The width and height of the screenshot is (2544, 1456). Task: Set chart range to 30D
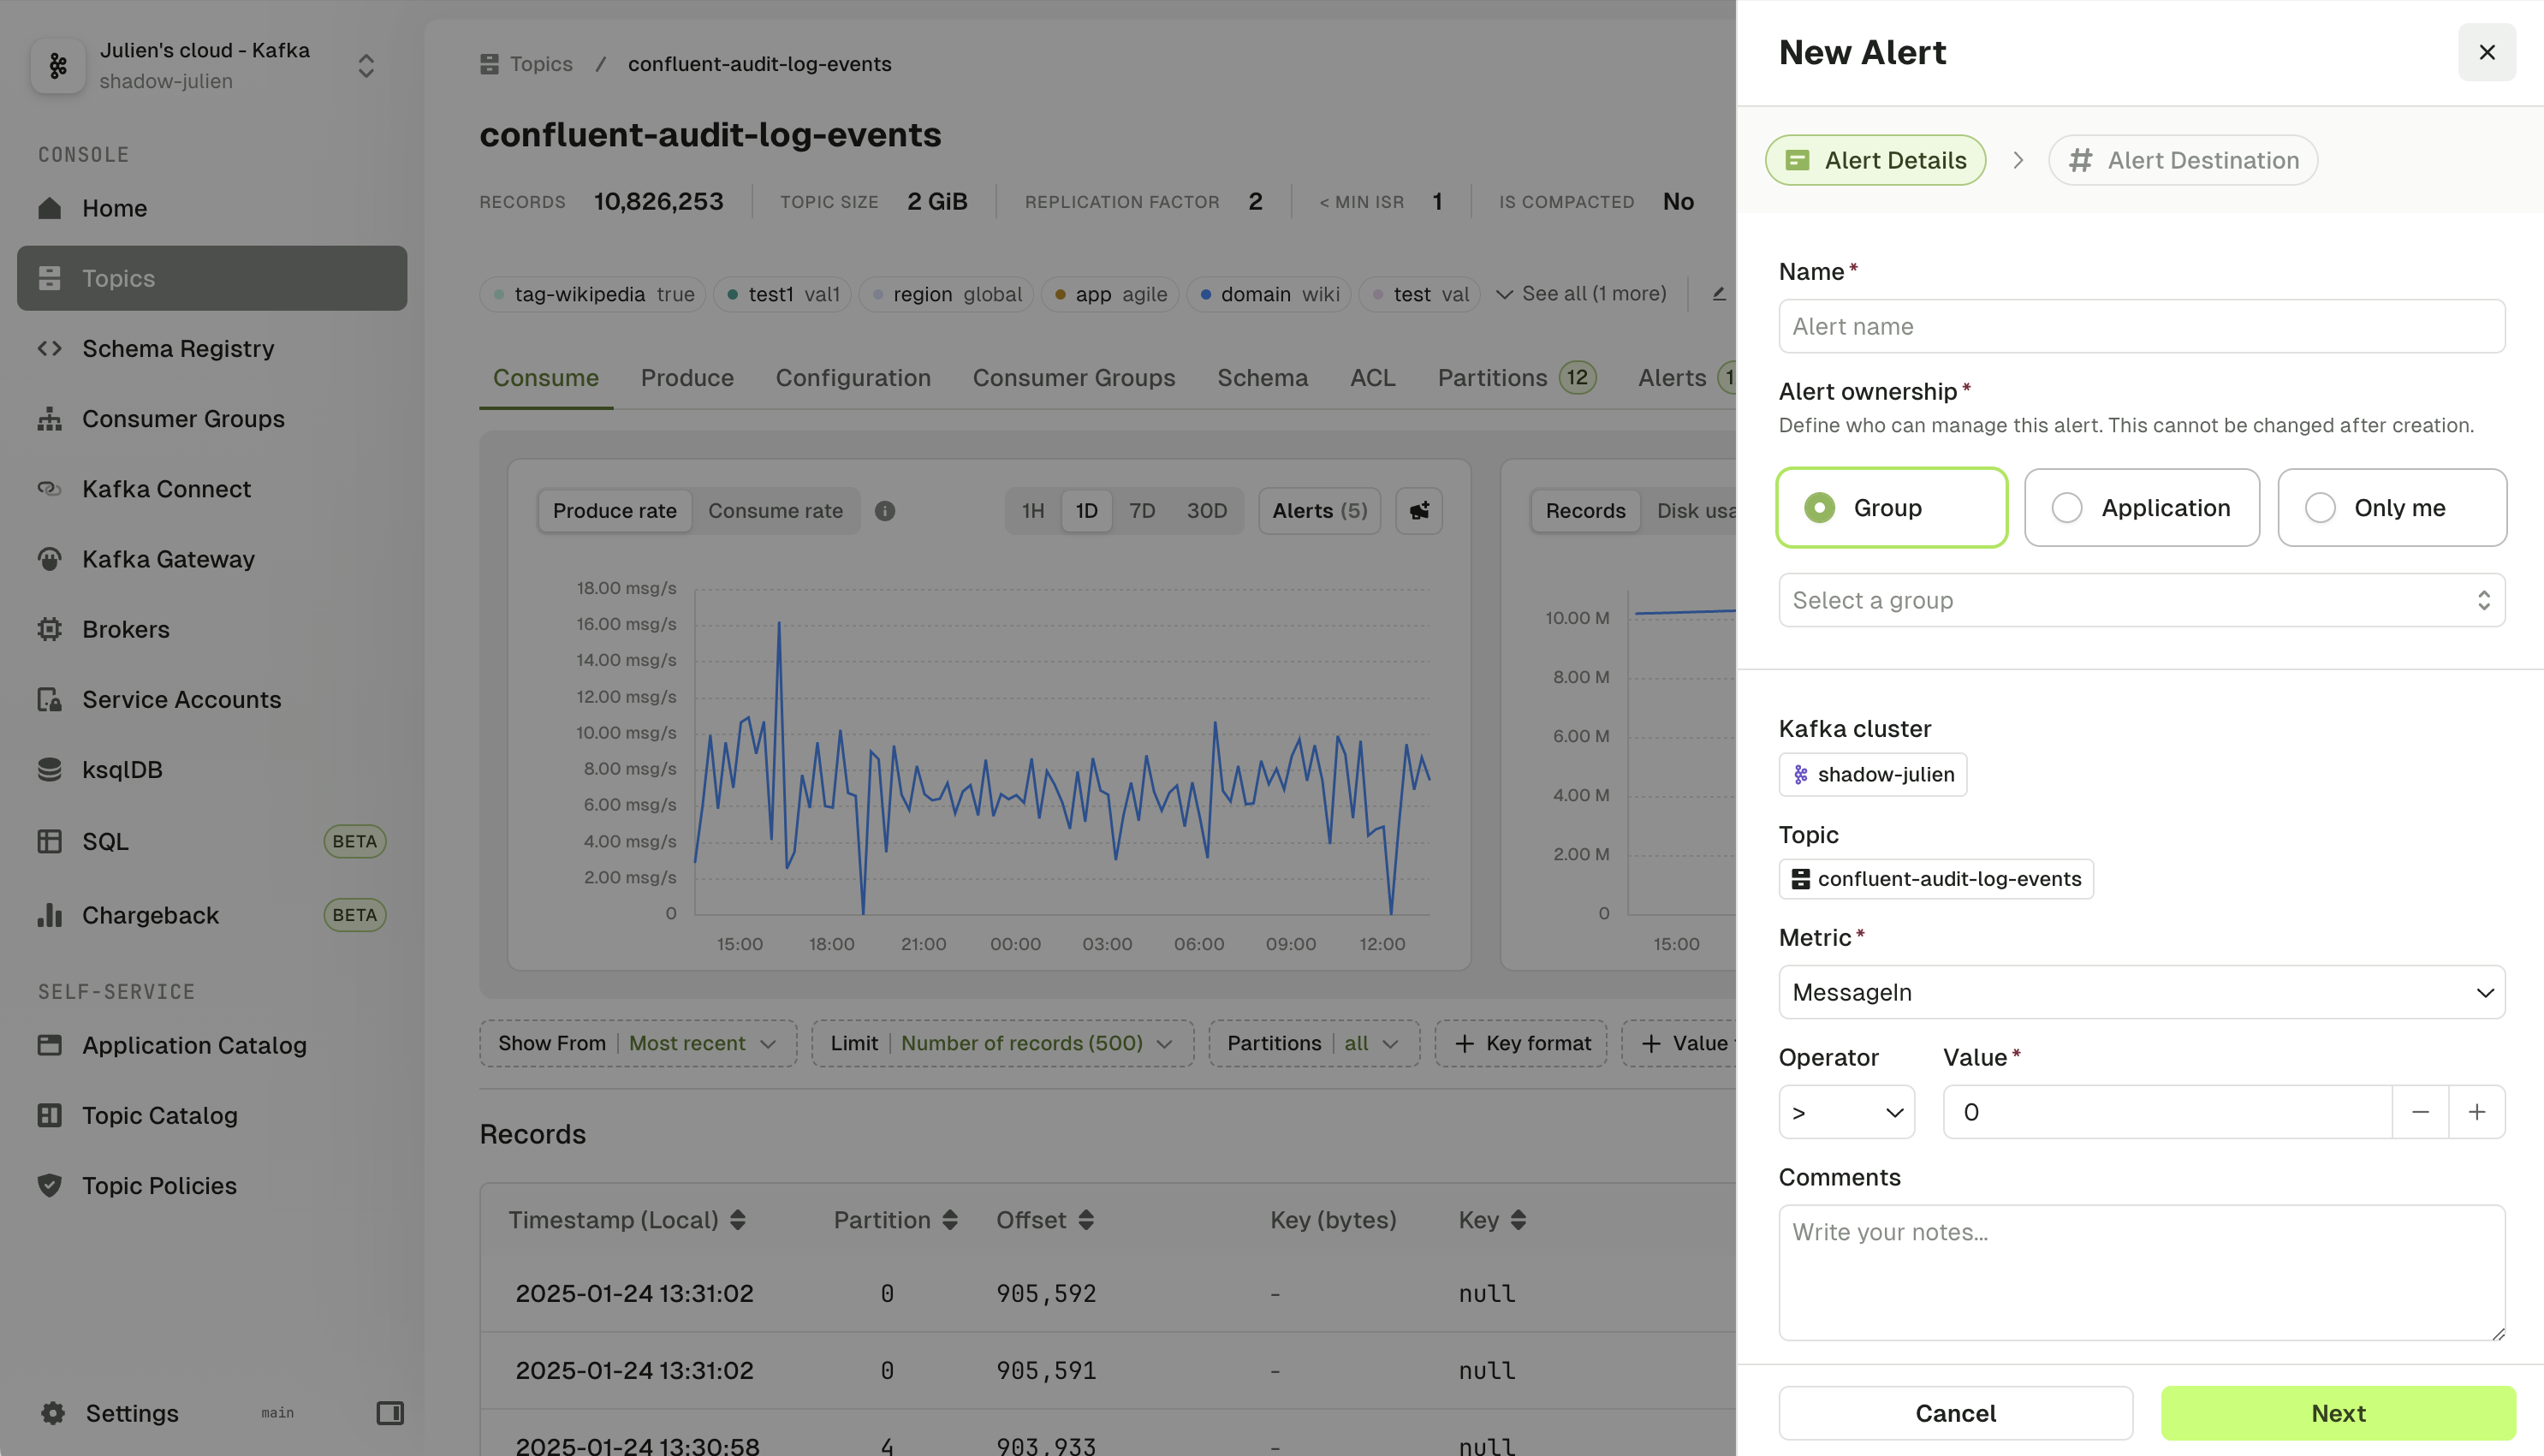[x=1206, y=511]
